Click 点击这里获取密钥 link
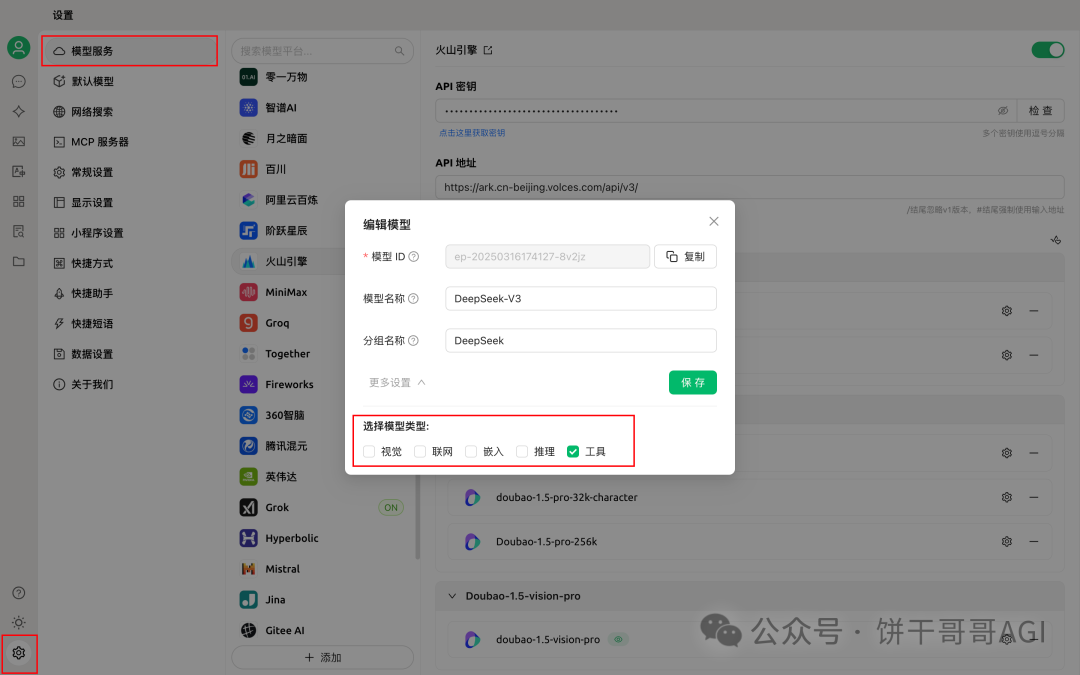Screen dimensions: 1080x675 pos(472,133)
